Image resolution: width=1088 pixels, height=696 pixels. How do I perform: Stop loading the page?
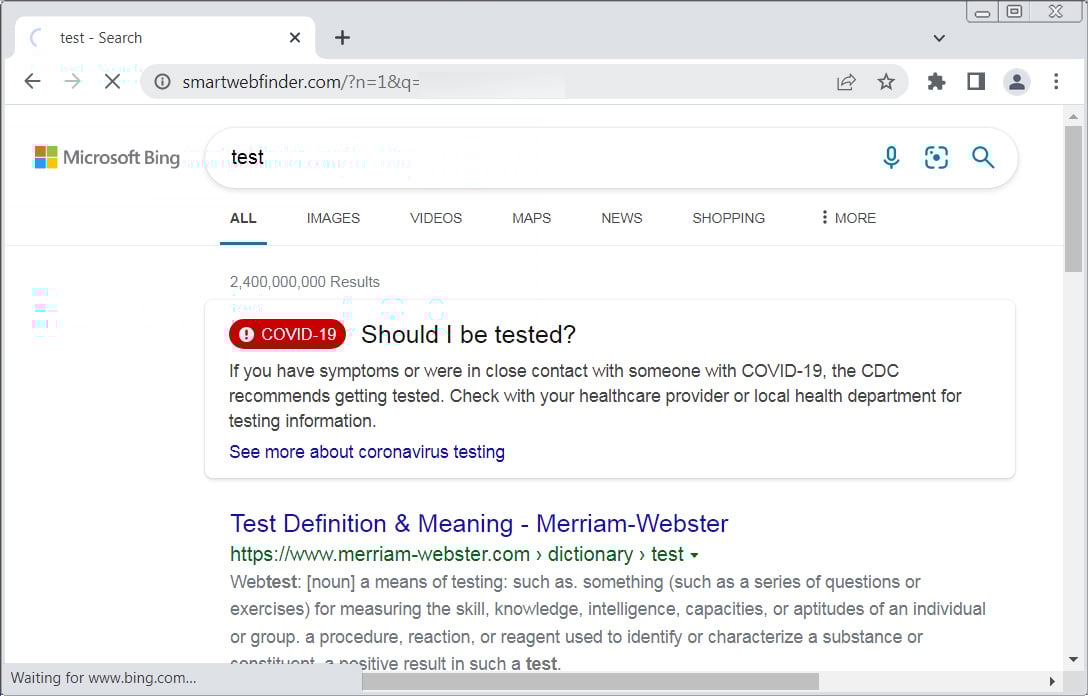(x=112, y=82)
